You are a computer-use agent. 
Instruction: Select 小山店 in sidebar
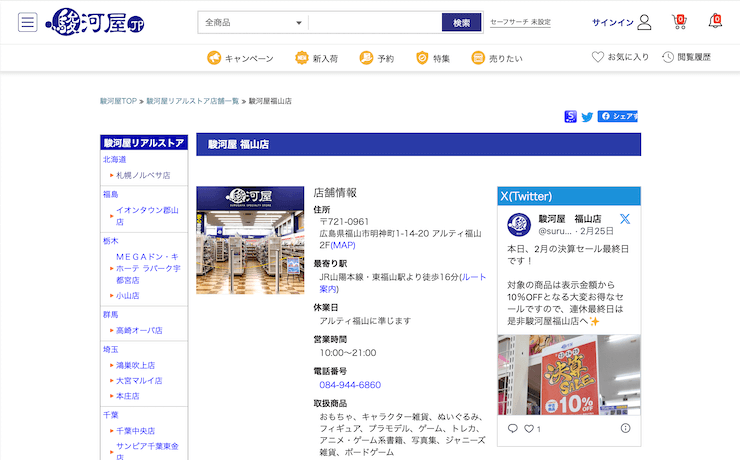tap(127, 295)
